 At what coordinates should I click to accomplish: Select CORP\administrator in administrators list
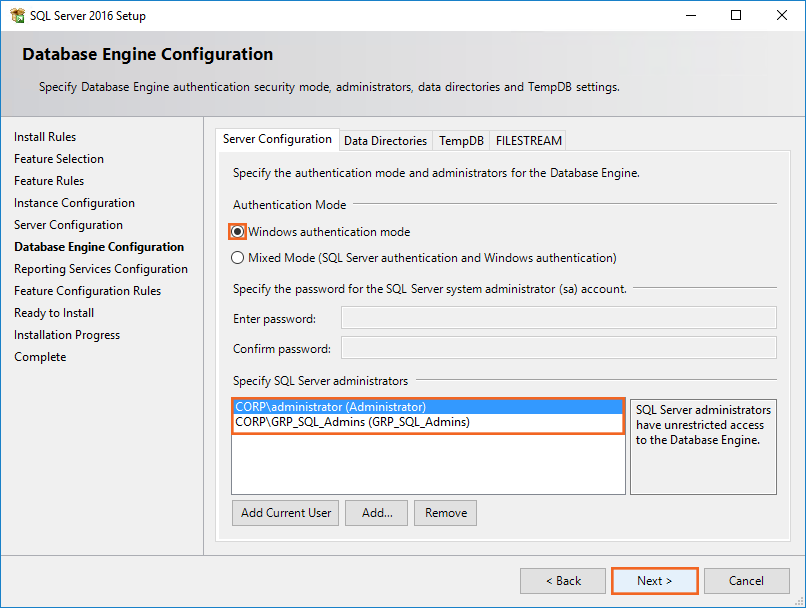(330, 407)
